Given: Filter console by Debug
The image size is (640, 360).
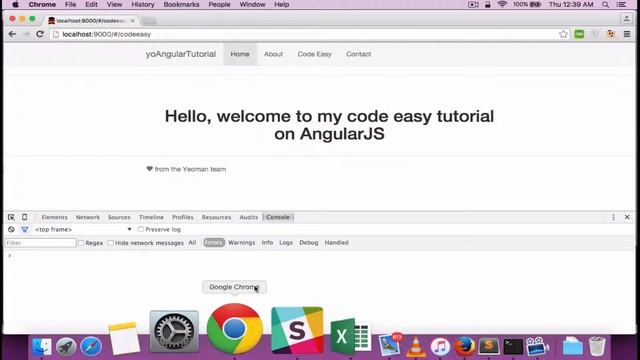Looking at the screenshot, I should click(x=309, y=242).
